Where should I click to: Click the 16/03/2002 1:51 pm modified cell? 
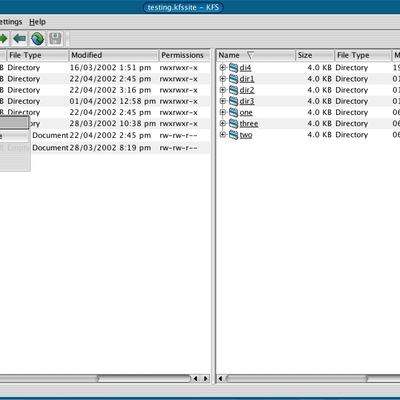pyautogui.click(x=110, y=68)
